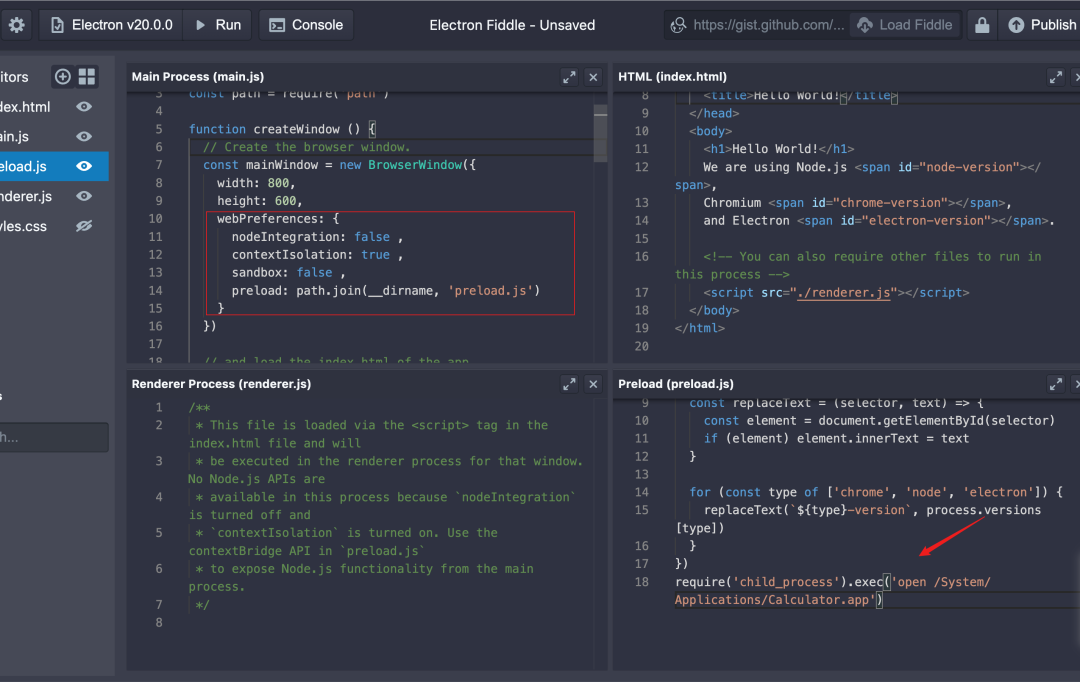1080x682 pixels.
Task: Toggle visibility of renderer.js editor
Action: (x=84, y=196)
